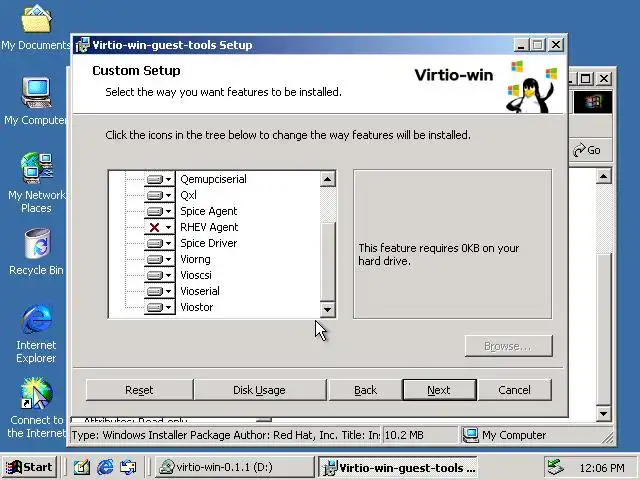
Task: Switch to virtio-win-0.1.1 (D:) taskbar window
Action: (x=234, y=467)
